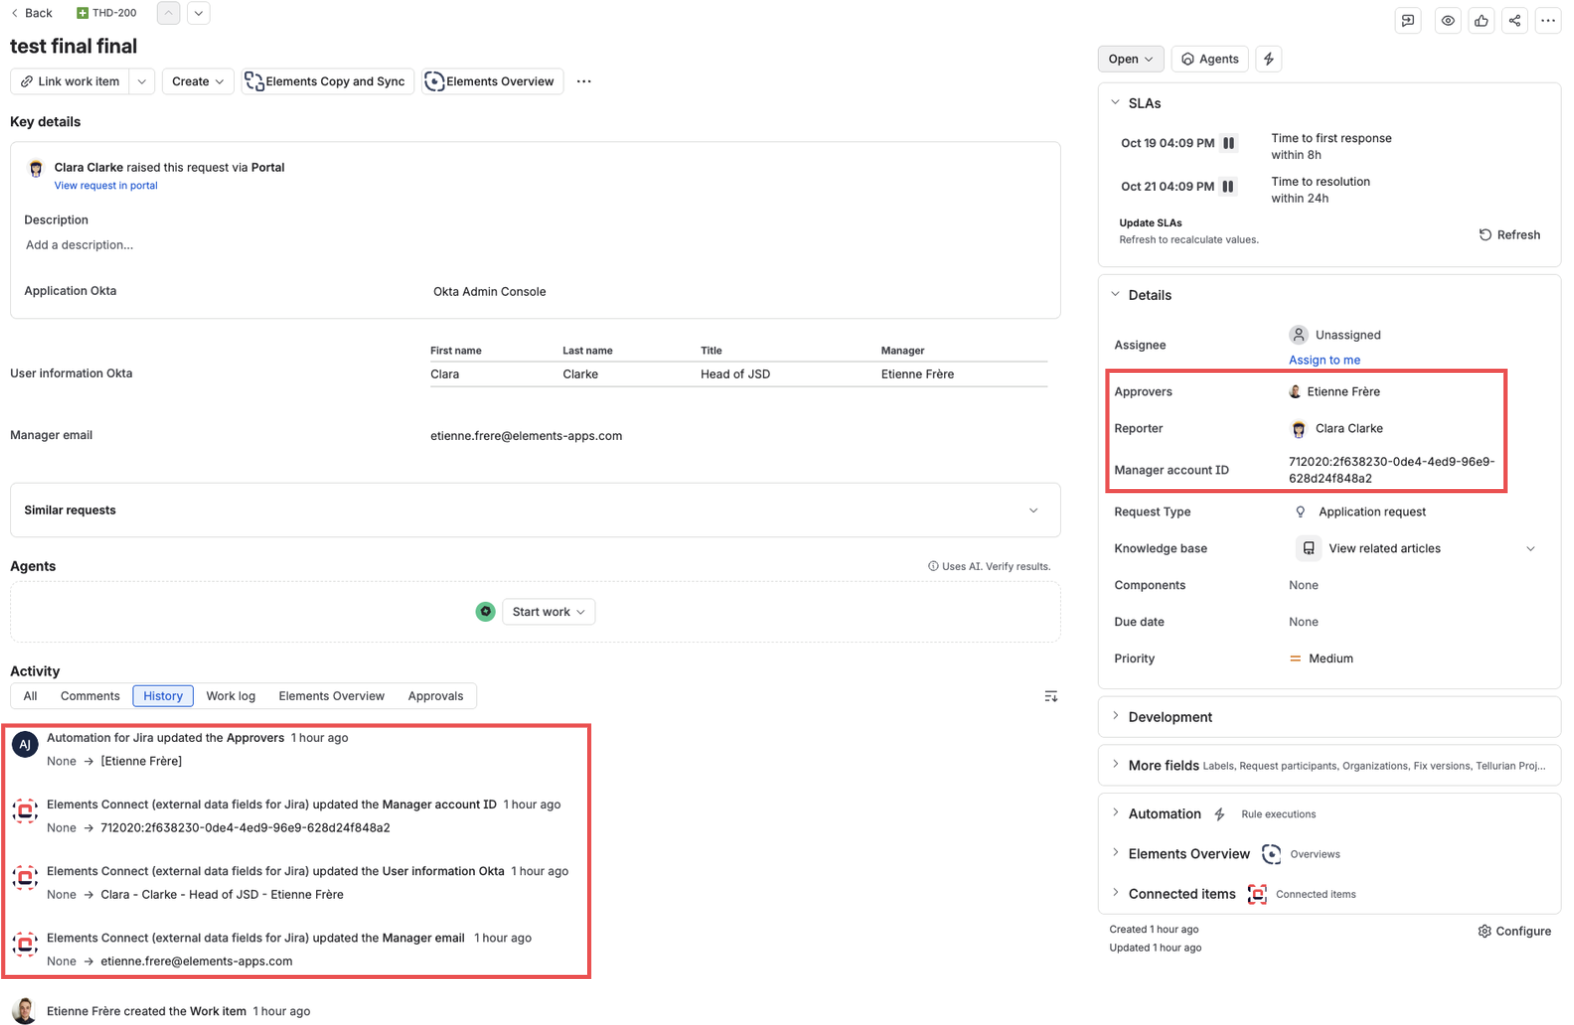
Task: Toggle the watch eye icon
Action: coord(1448,20)
